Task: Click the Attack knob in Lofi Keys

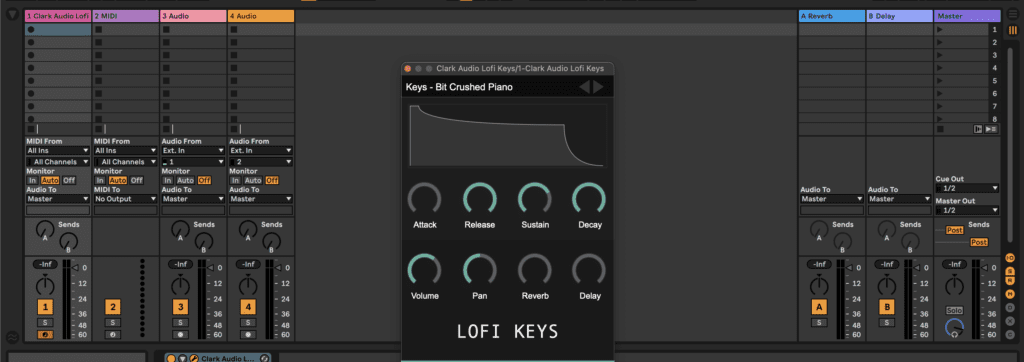Action: pos(424,199)
